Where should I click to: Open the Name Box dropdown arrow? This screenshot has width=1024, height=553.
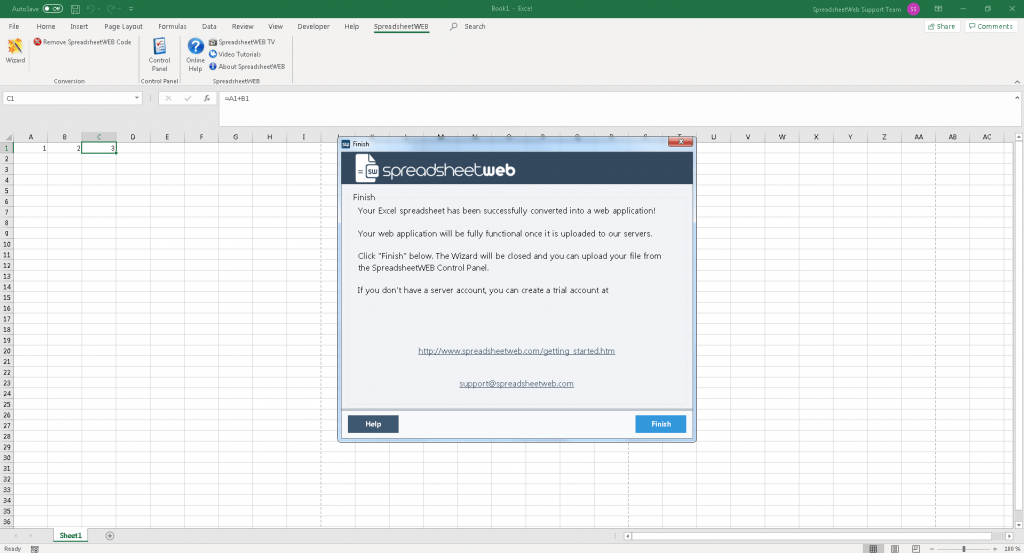(136, 98)
